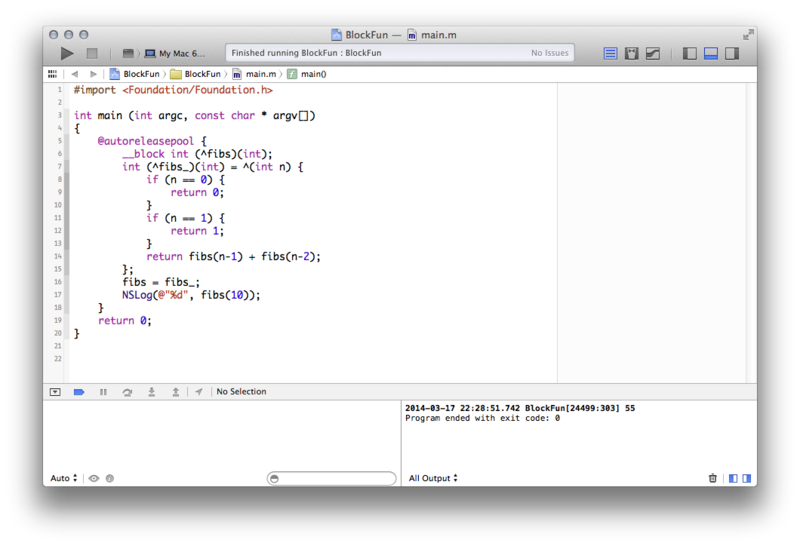This screenshot has width=800, height=546.
Task: Open the All Output console dropdown
Action: [433, 478]
